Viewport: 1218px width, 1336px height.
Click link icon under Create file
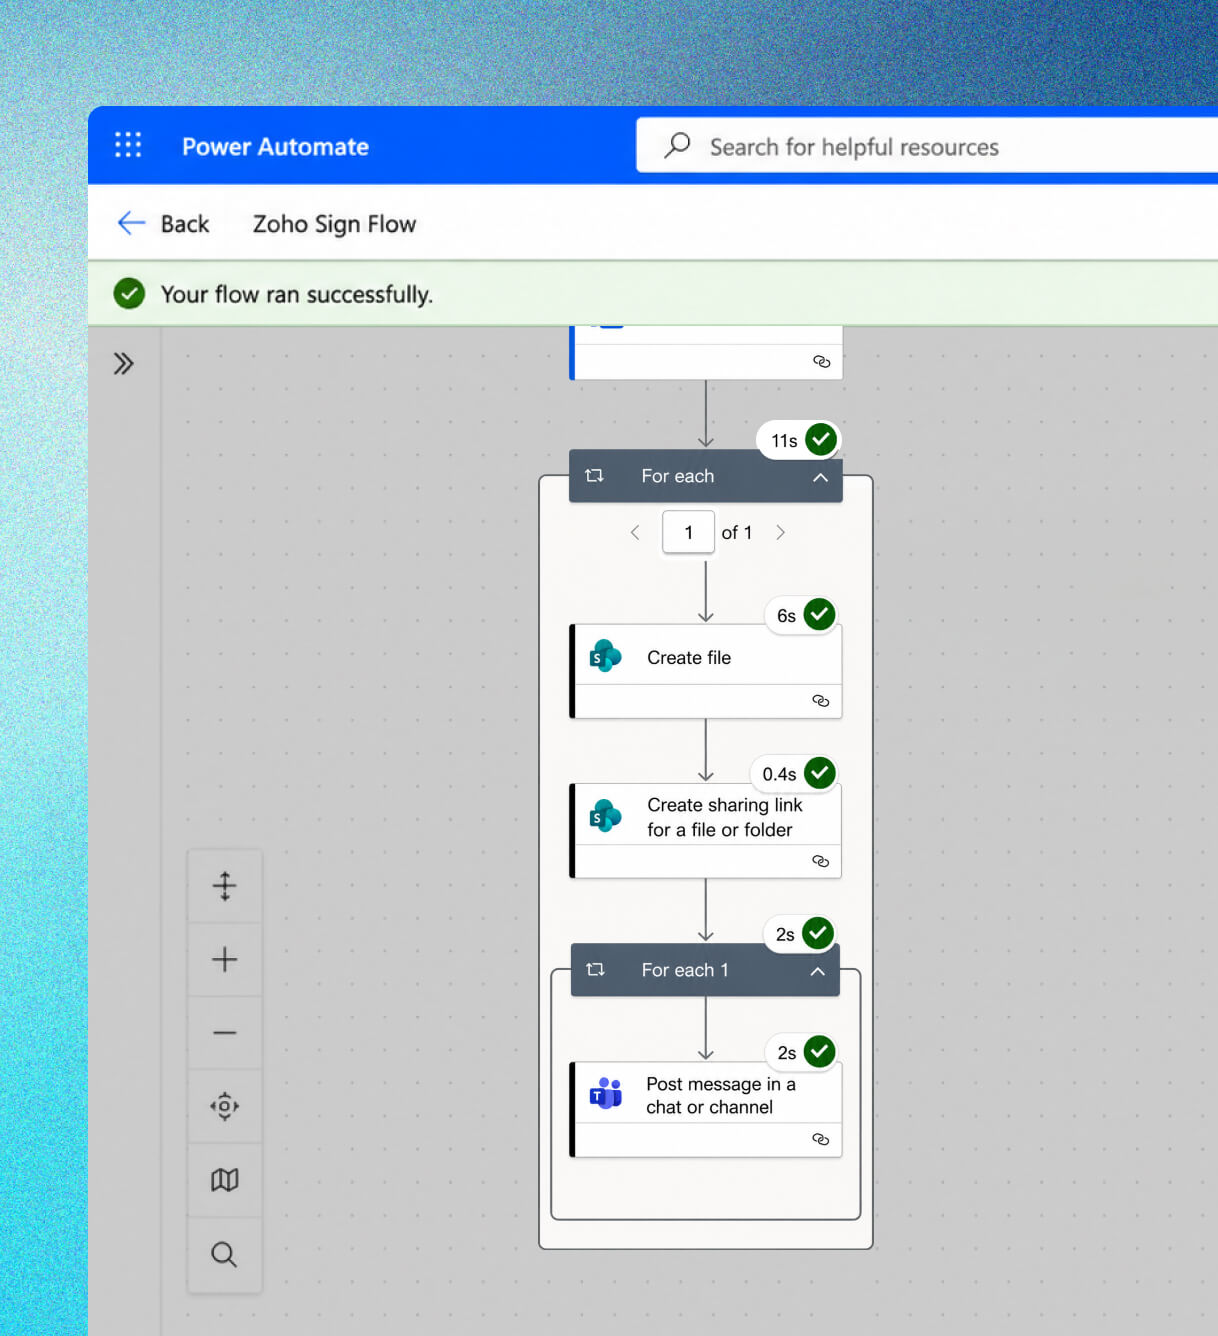(820, 700)
